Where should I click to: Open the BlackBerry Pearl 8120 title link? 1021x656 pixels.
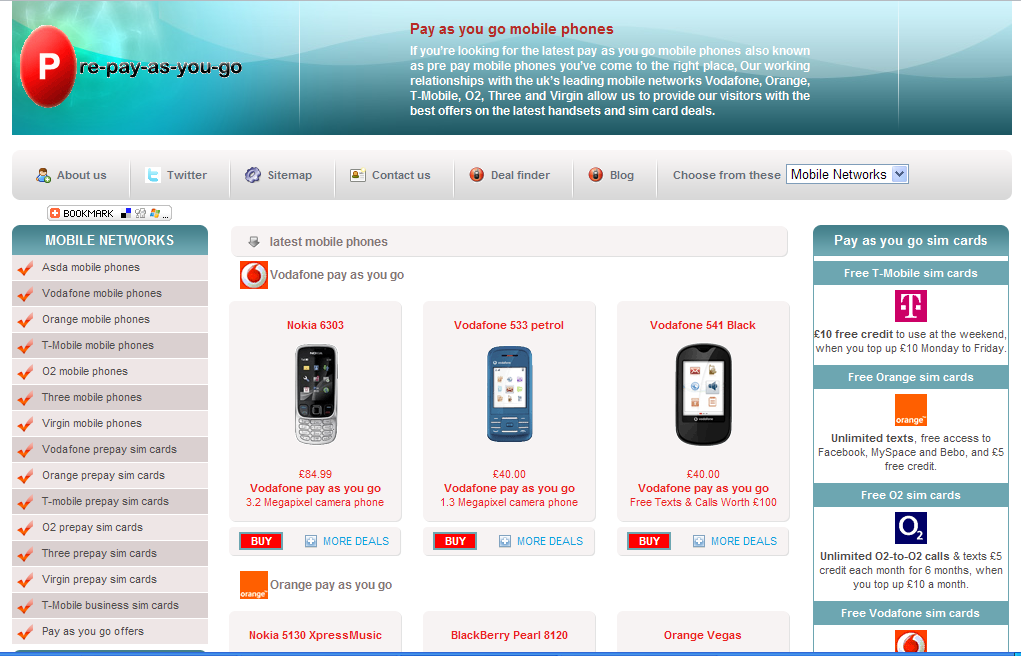pos(509,635)
